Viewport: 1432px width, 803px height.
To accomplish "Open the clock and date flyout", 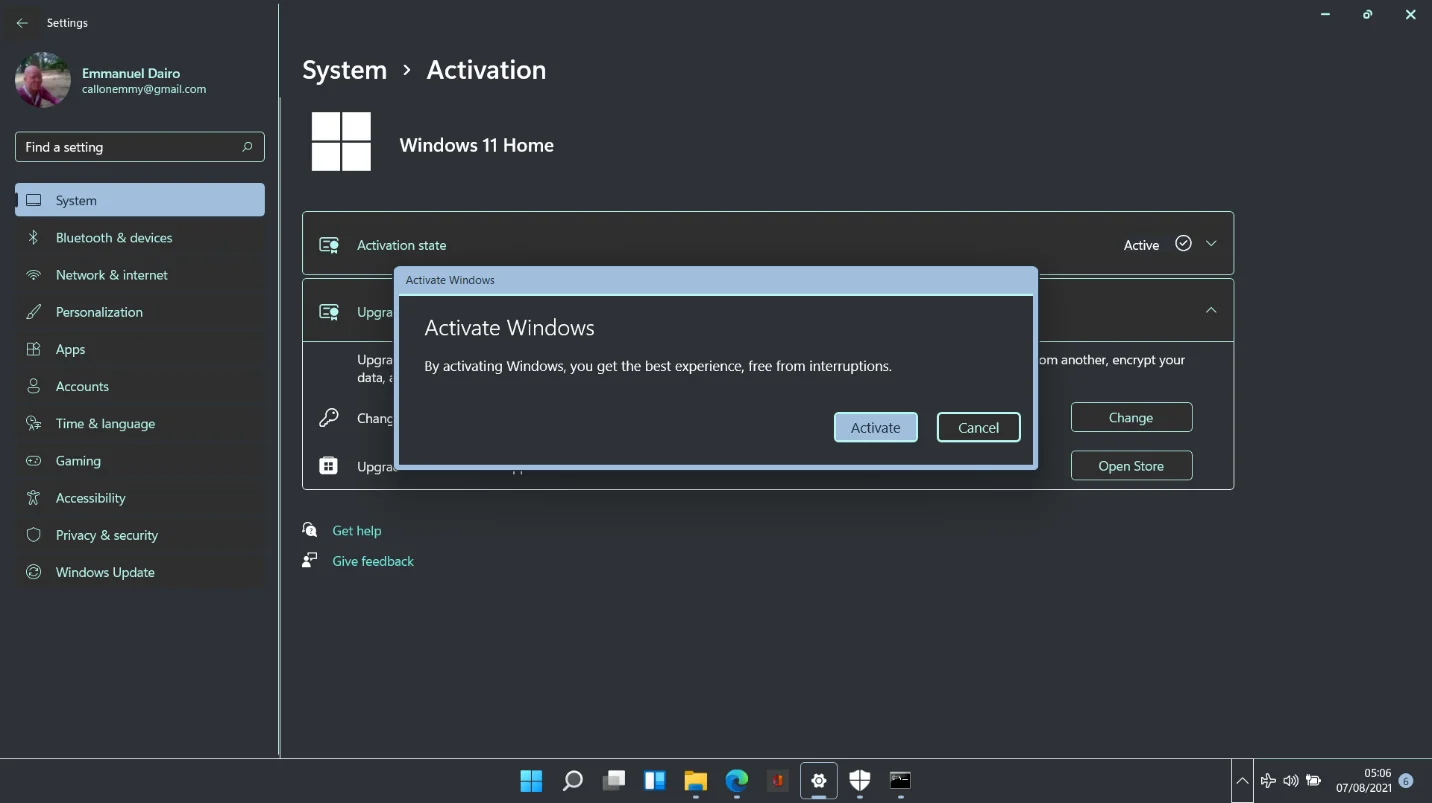I will tap(1364, 781).
